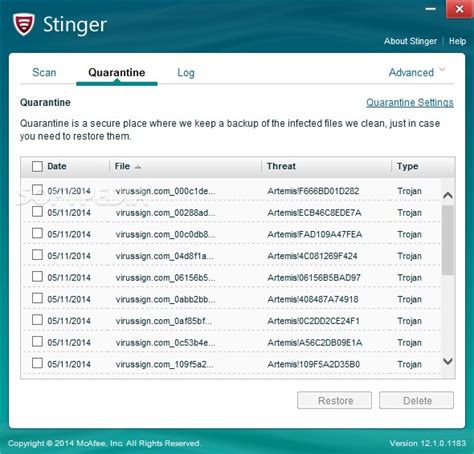
Task: Select threat Artemis!A56C2DB09E1A
Action: tap(315, 343)
